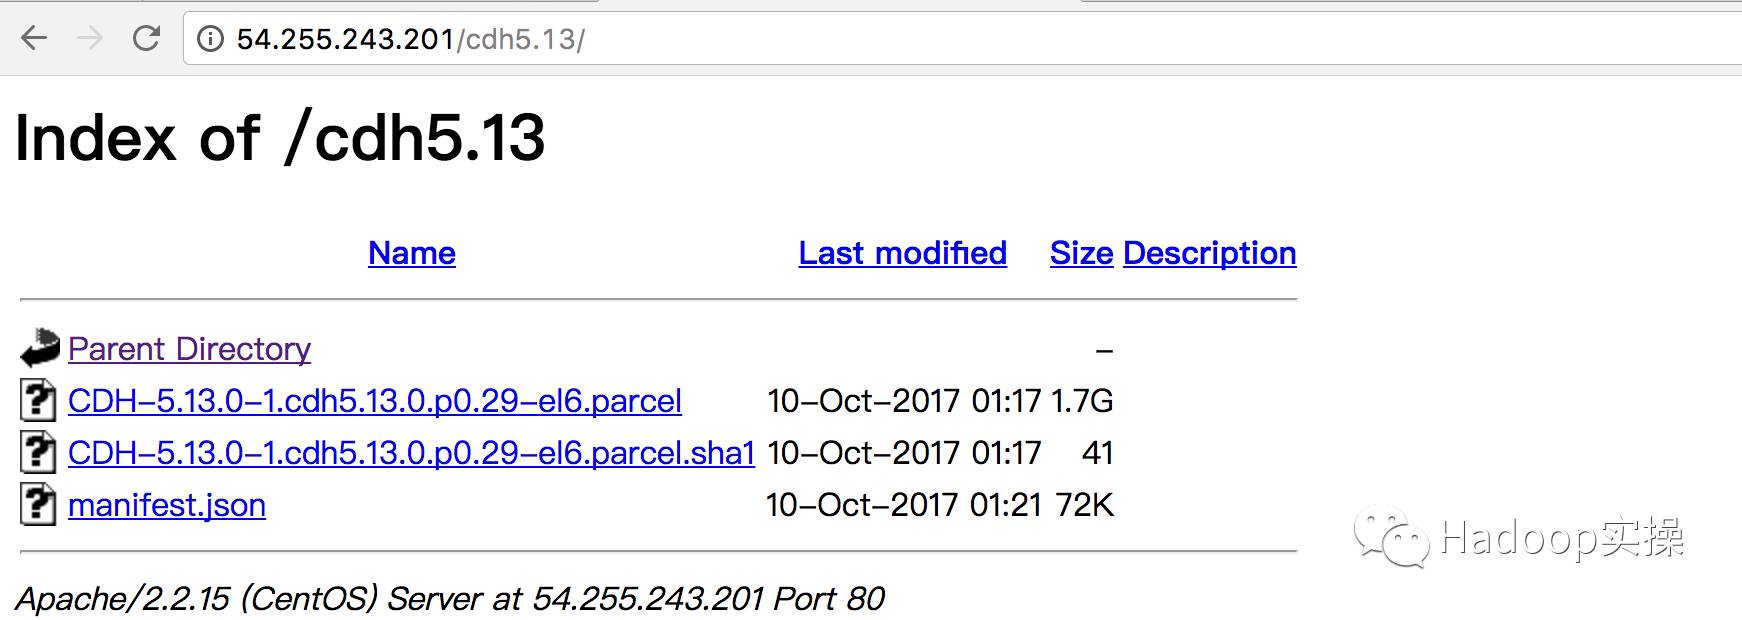Image resolution: width=1742 pixels, height=620 pixels.
Task: Click the "Index of /cdh5.13" heading
Action: (x=280, y=137)
